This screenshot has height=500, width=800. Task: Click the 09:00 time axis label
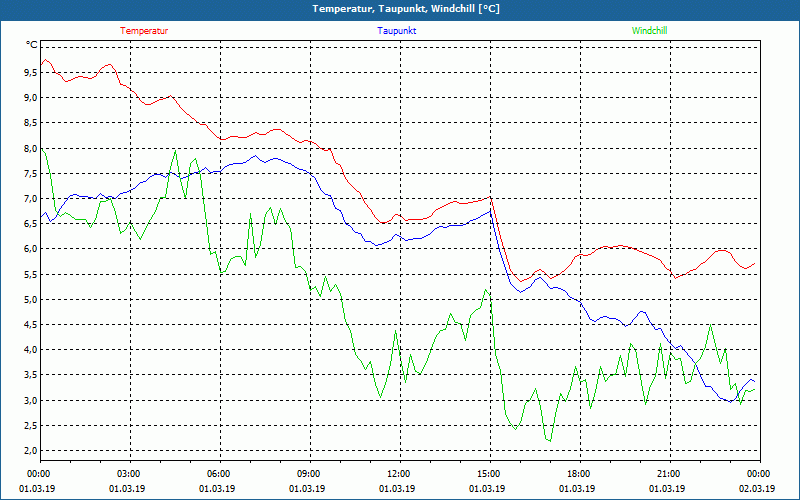coord(310,474)
